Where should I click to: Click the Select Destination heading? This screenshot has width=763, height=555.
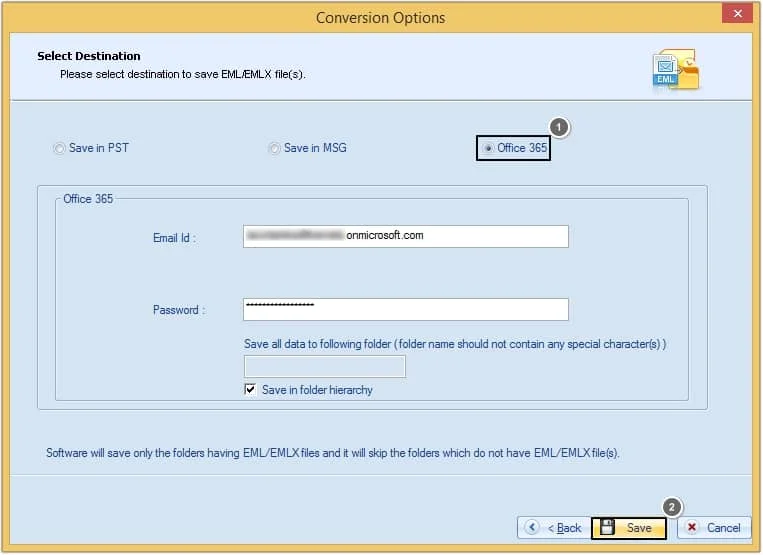point(89,56)
